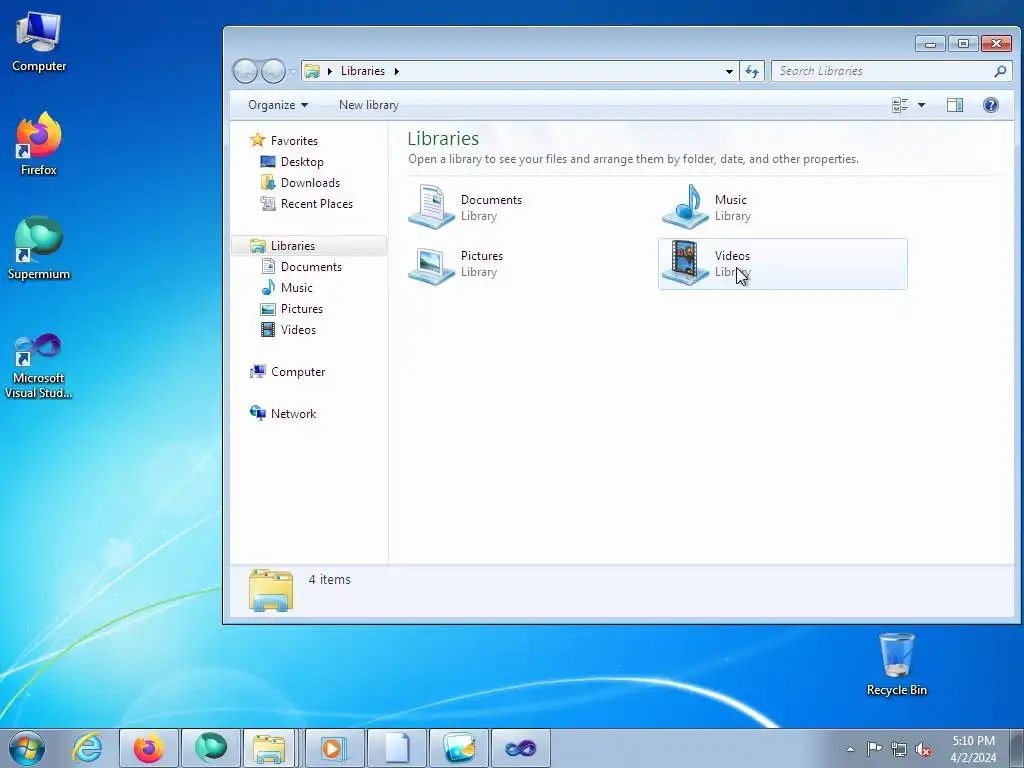The image size is (1024, 768).
Task: Click the muted volume icon in tray
Action: click(x=923, y=749)
